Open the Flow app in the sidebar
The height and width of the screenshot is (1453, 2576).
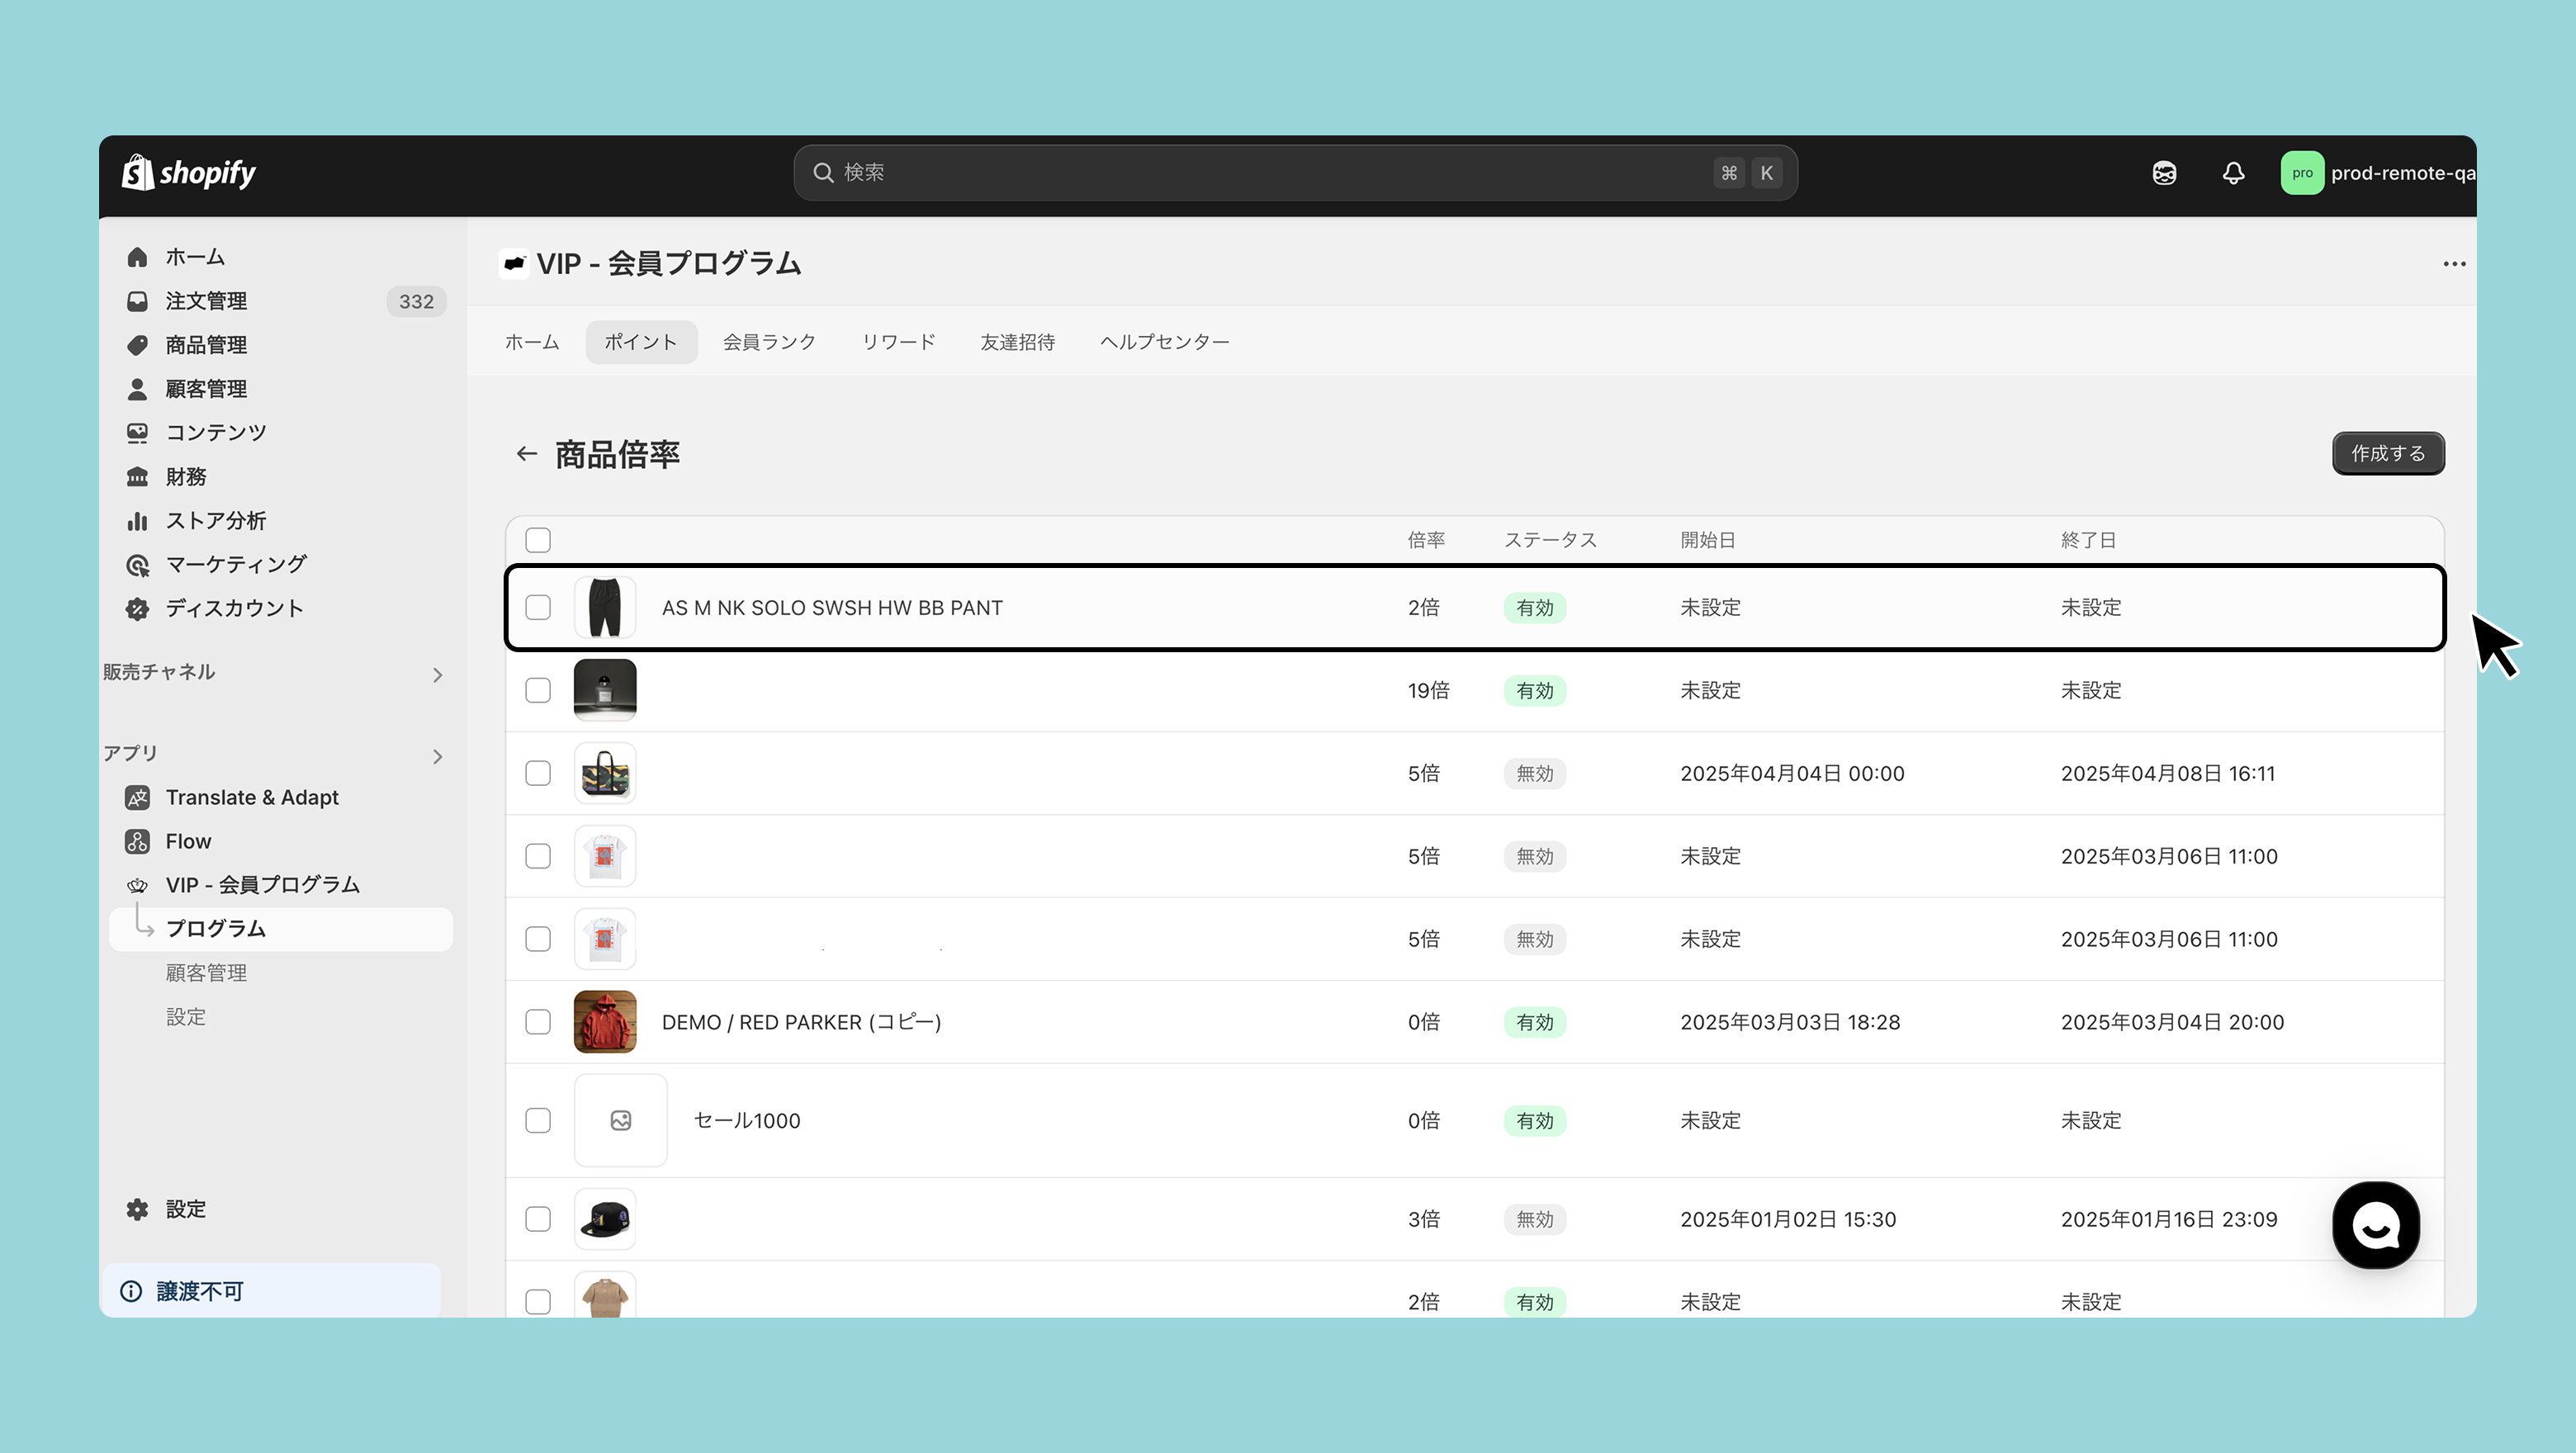188,841
